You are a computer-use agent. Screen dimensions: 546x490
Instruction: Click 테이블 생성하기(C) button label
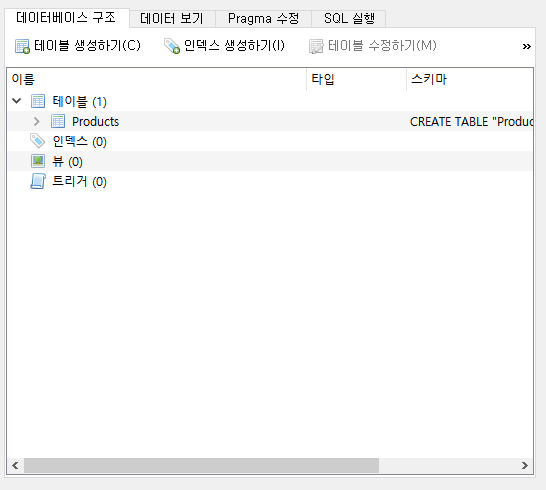pyautogui.click(x=87, y=46)
